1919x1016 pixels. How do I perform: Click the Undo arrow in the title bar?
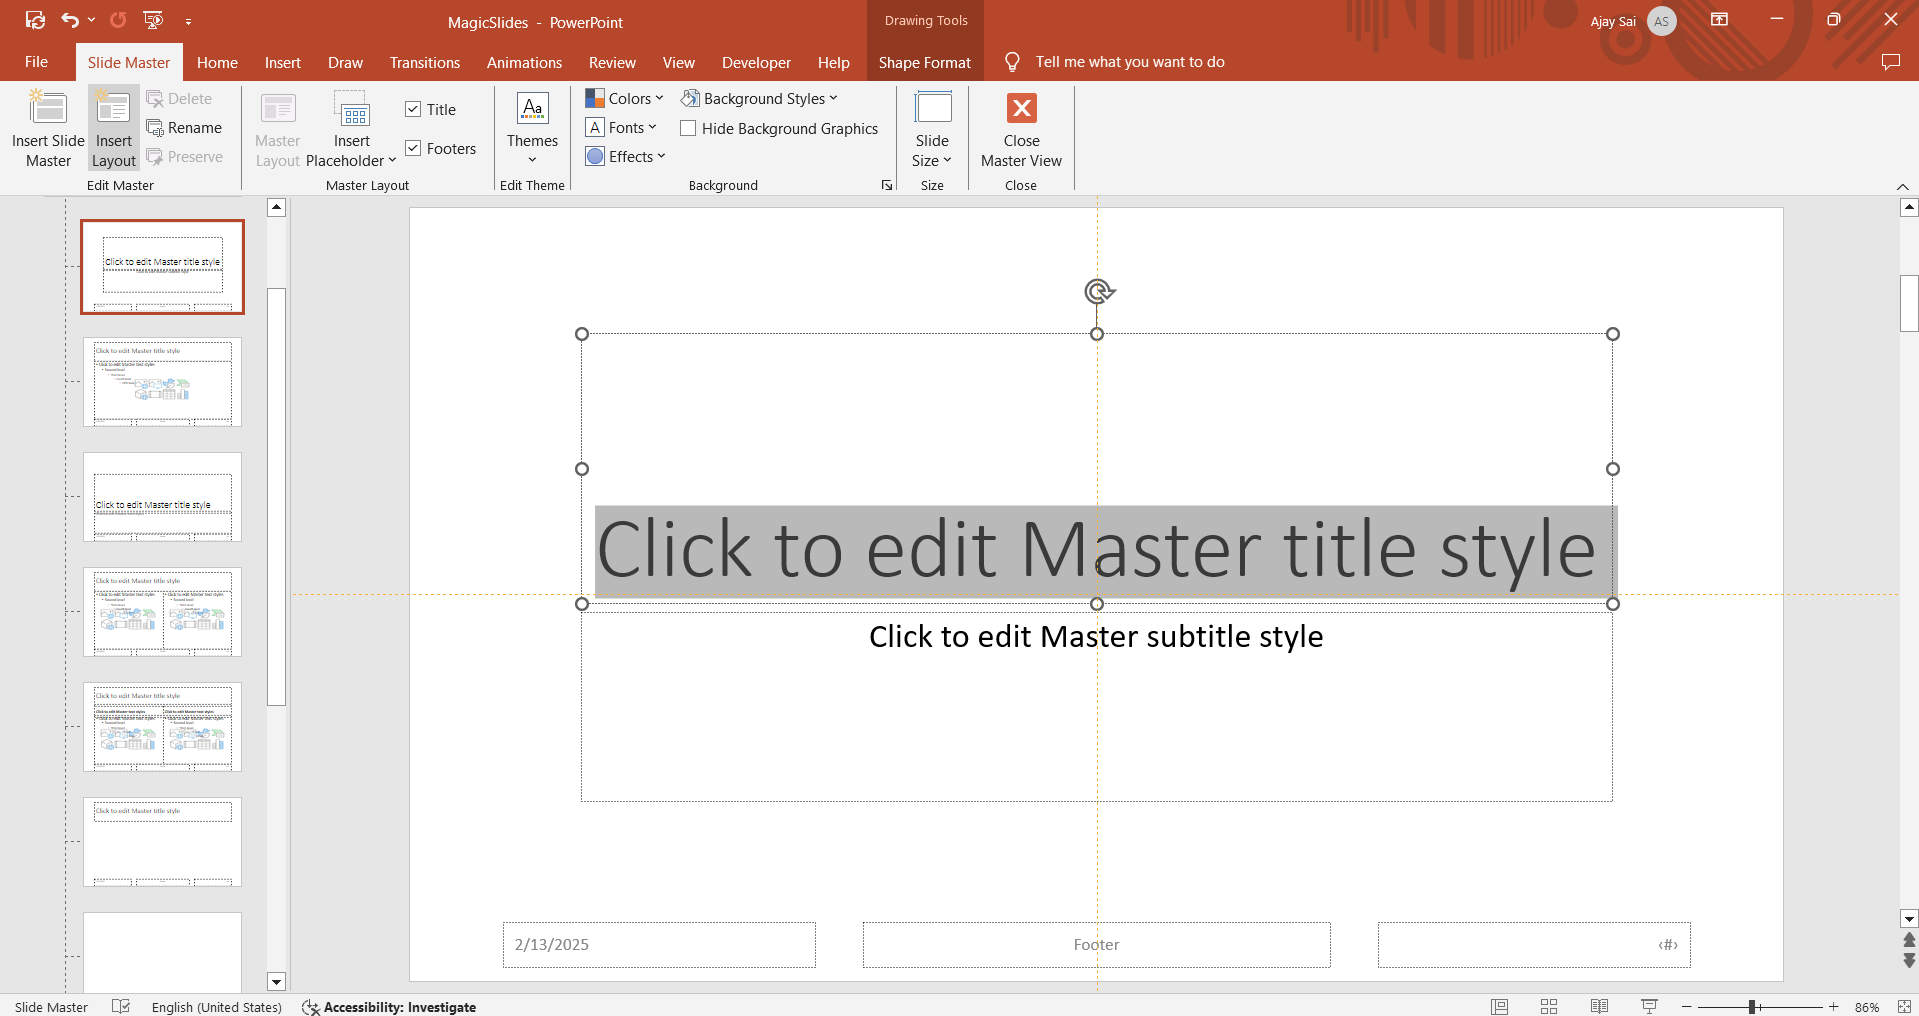[x=69, y=20]
